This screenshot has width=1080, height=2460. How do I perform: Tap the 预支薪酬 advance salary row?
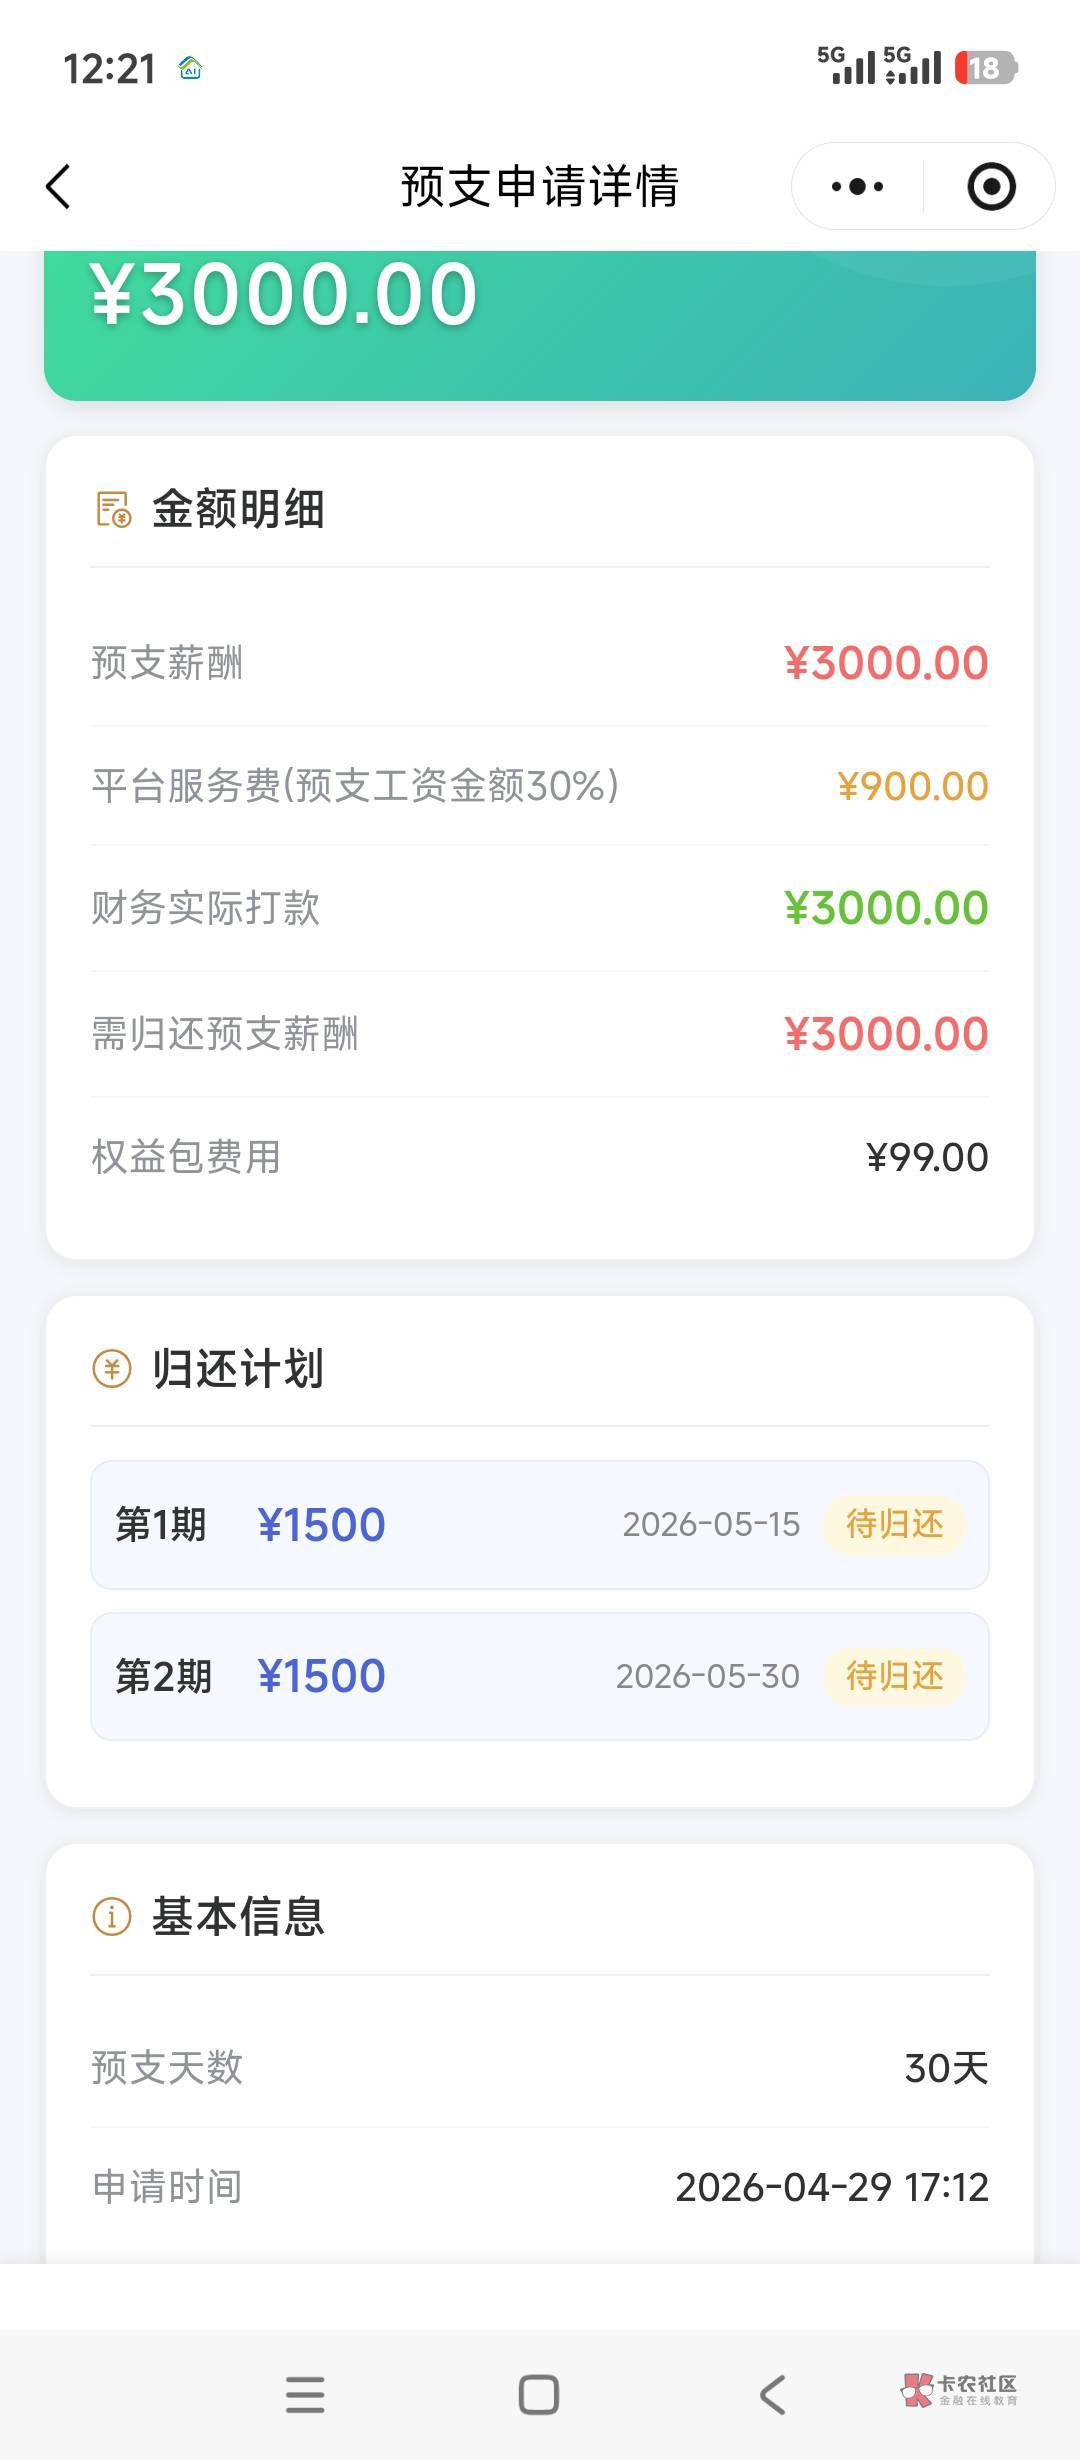click(x=540, y=663)
